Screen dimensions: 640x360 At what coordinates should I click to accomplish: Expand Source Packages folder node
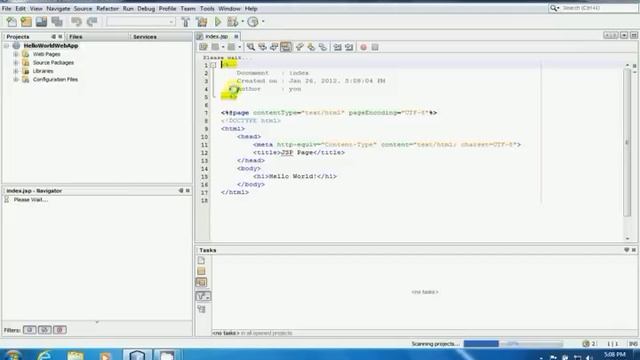pos(16,62)
